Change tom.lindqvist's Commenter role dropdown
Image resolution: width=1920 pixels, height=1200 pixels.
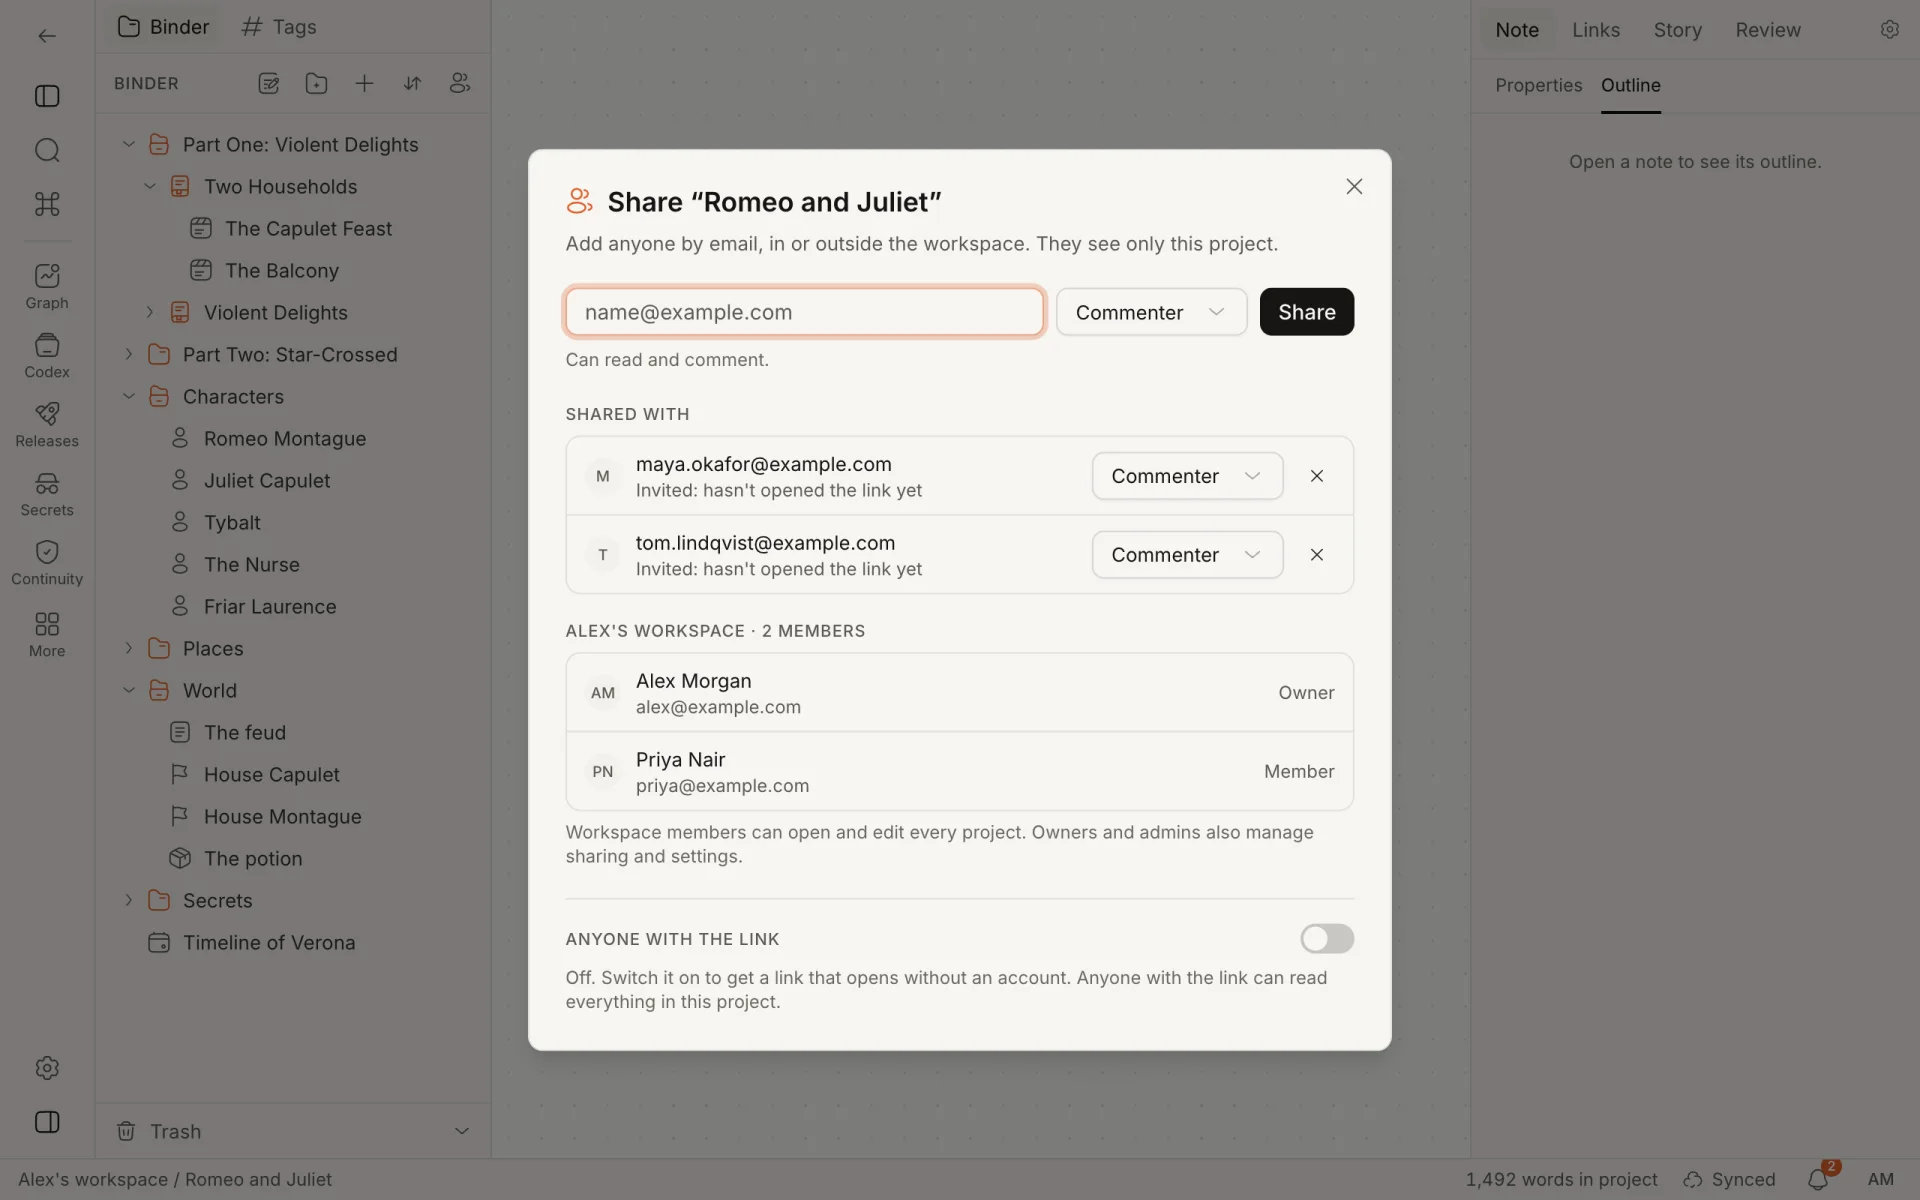(1187, 555)
